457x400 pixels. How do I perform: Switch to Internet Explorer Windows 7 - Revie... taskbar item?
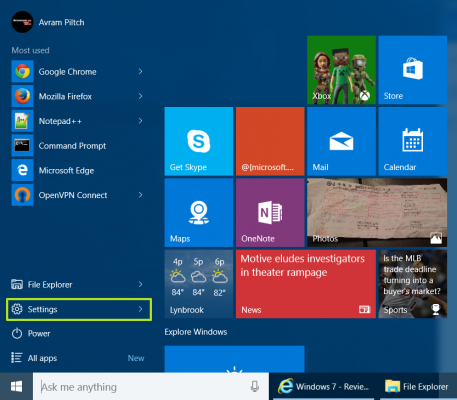pos(323,387)
